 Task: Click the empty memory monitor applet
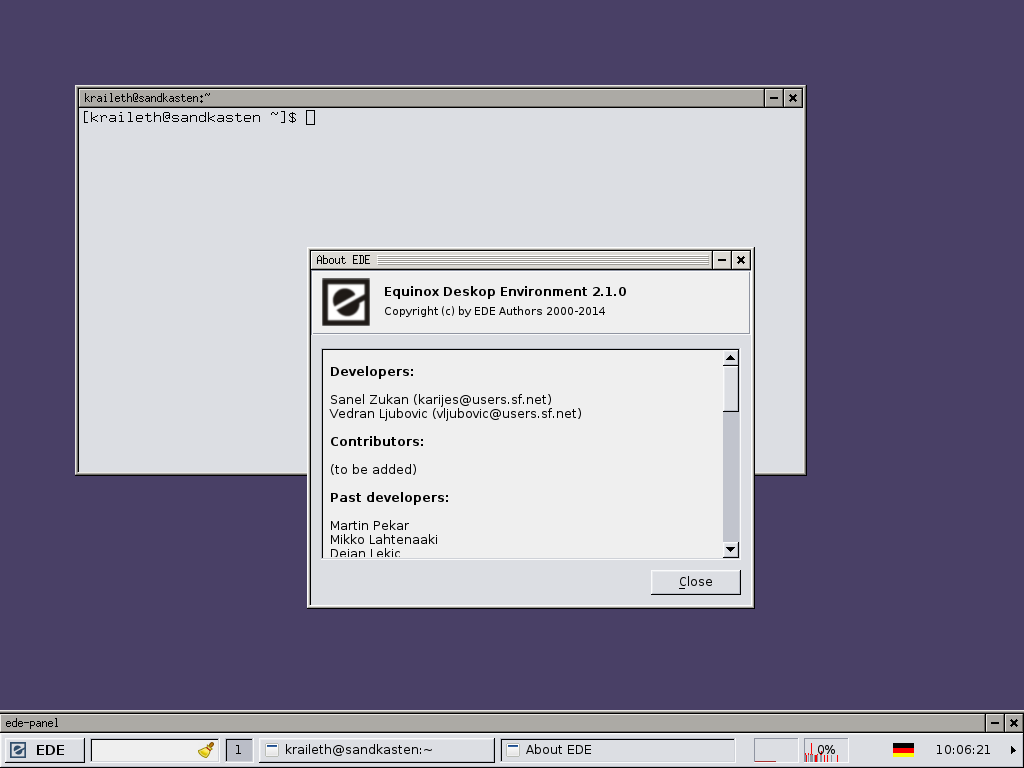tap(775, 750)
